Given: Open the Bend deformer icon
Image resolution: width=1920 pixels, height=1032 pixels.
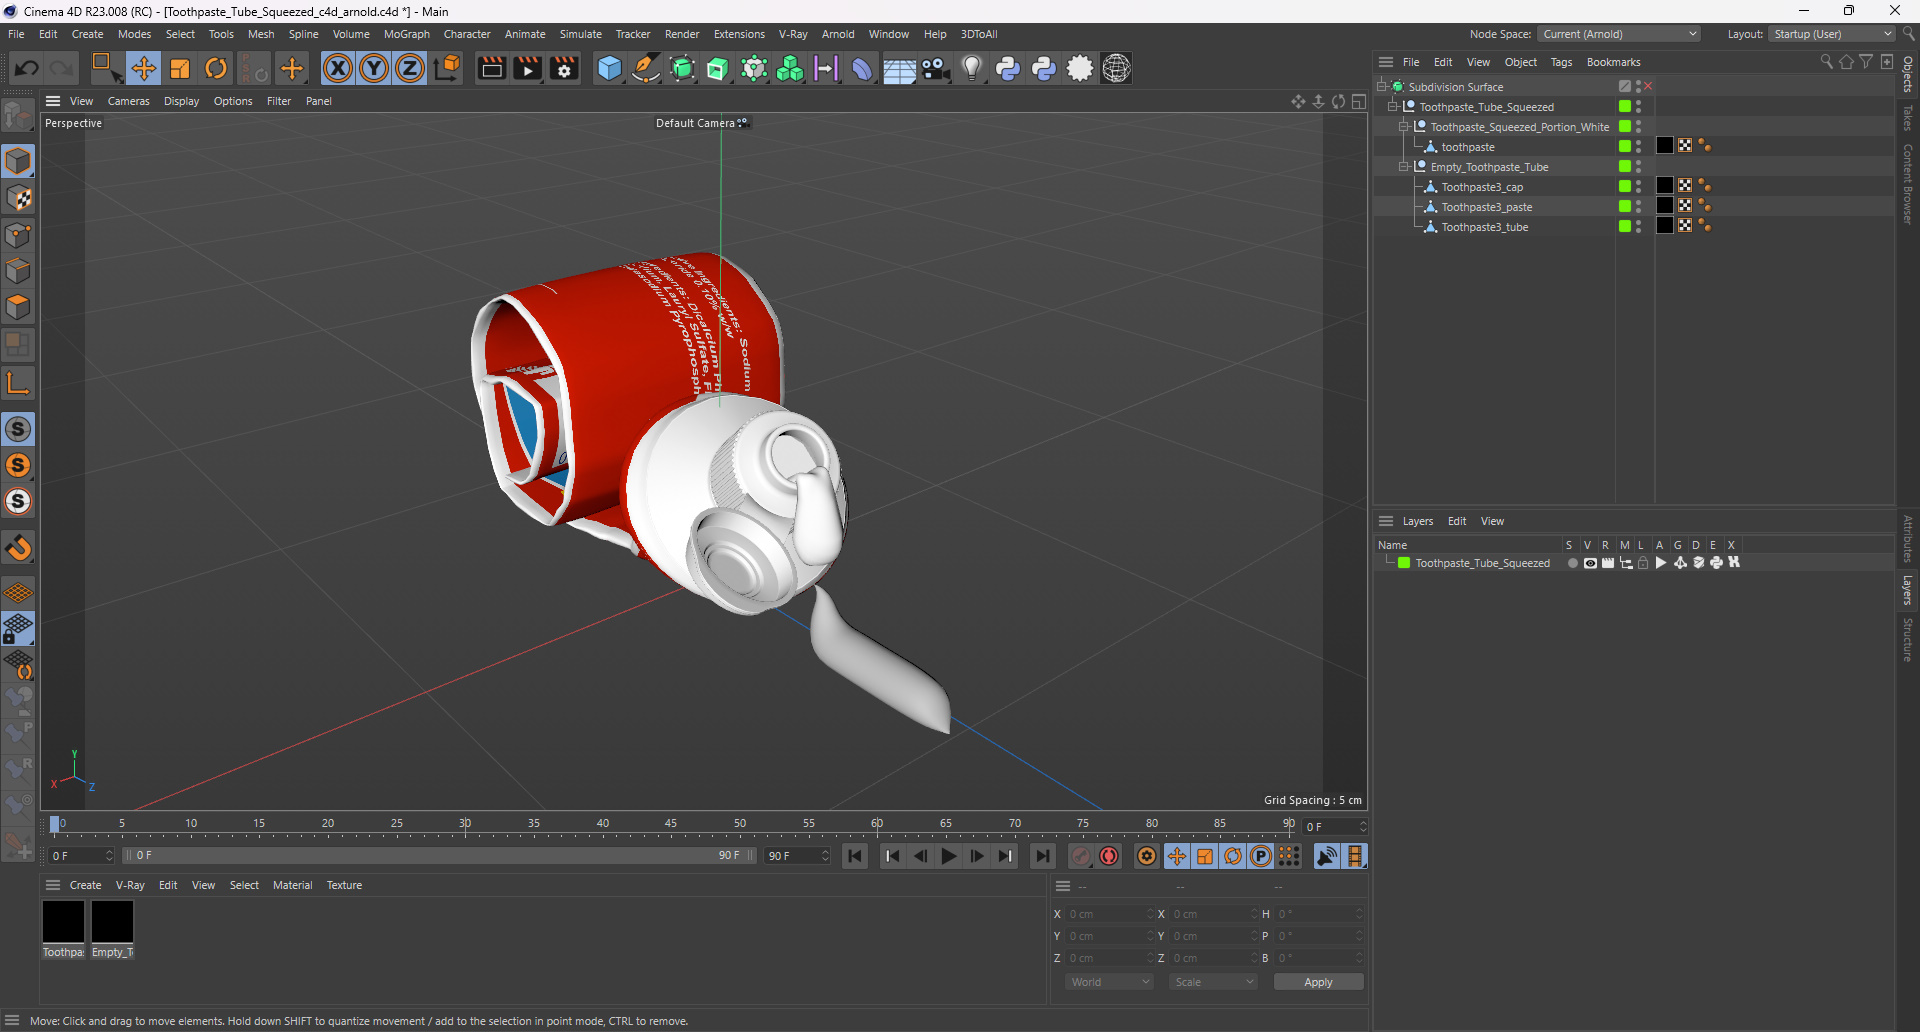Looking at the screenshot, I should (862, 68).
